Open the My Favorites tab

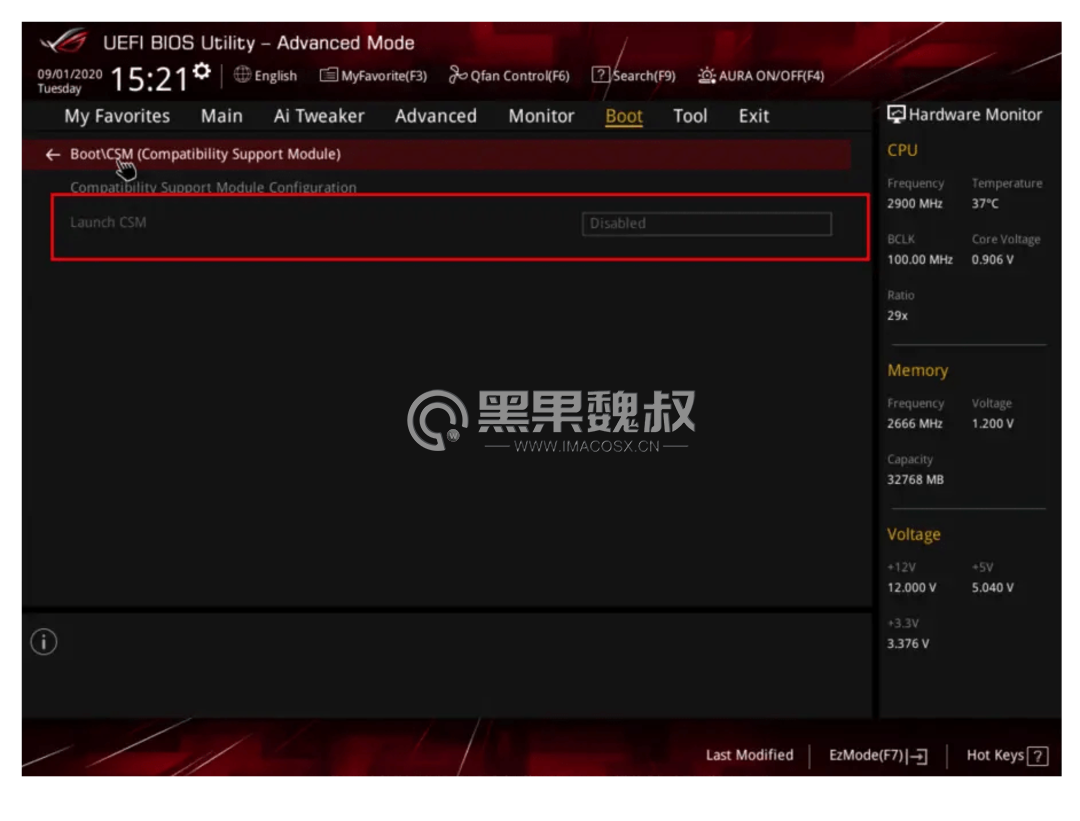pyautogui.click(x=117, y=116)
